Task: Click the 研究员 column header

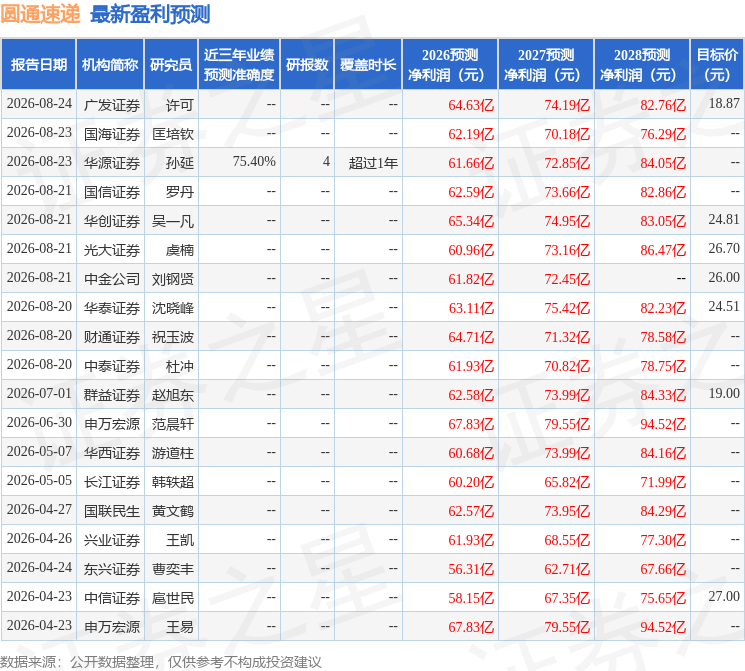Action: [x=171, y=65]
